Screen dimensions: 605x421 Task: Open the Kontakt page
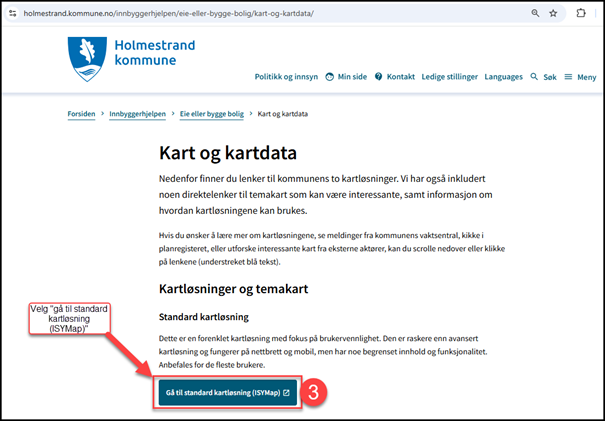click(401, 77)
